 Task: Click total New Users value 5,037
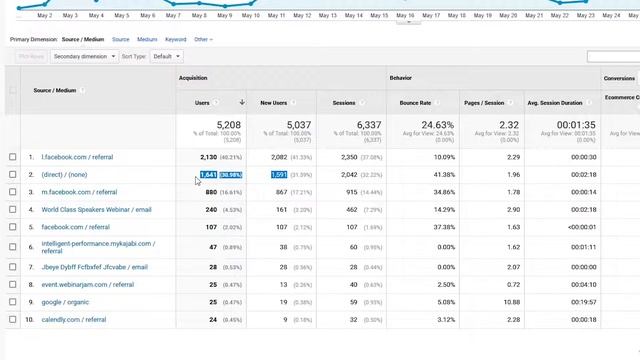(299, 125)
